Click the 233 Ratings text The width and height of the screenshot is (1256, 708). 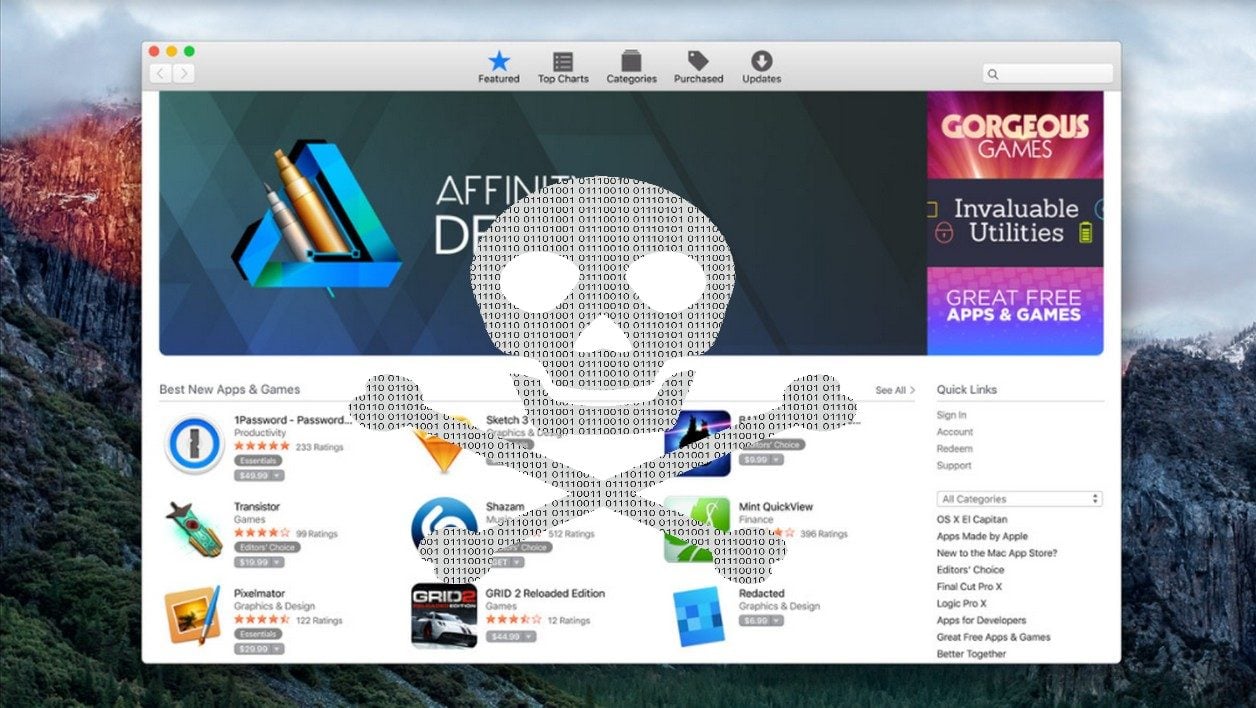point(319,447)
